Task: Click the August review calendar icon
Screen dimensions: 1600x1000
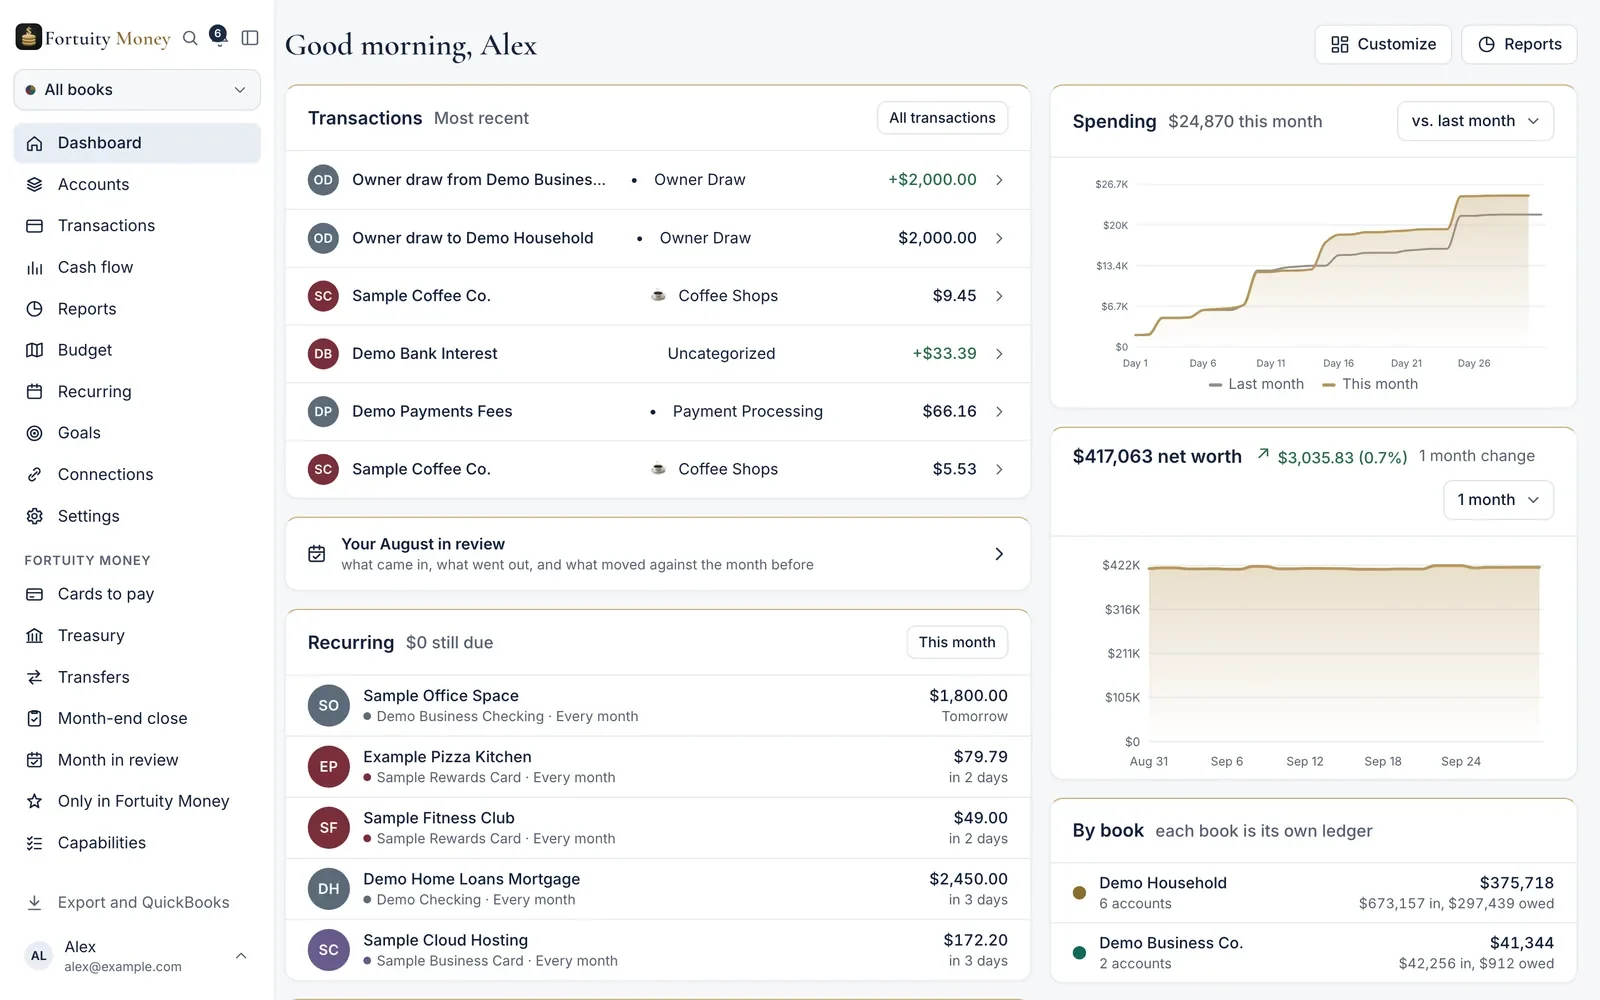Action: click(317, 554)
